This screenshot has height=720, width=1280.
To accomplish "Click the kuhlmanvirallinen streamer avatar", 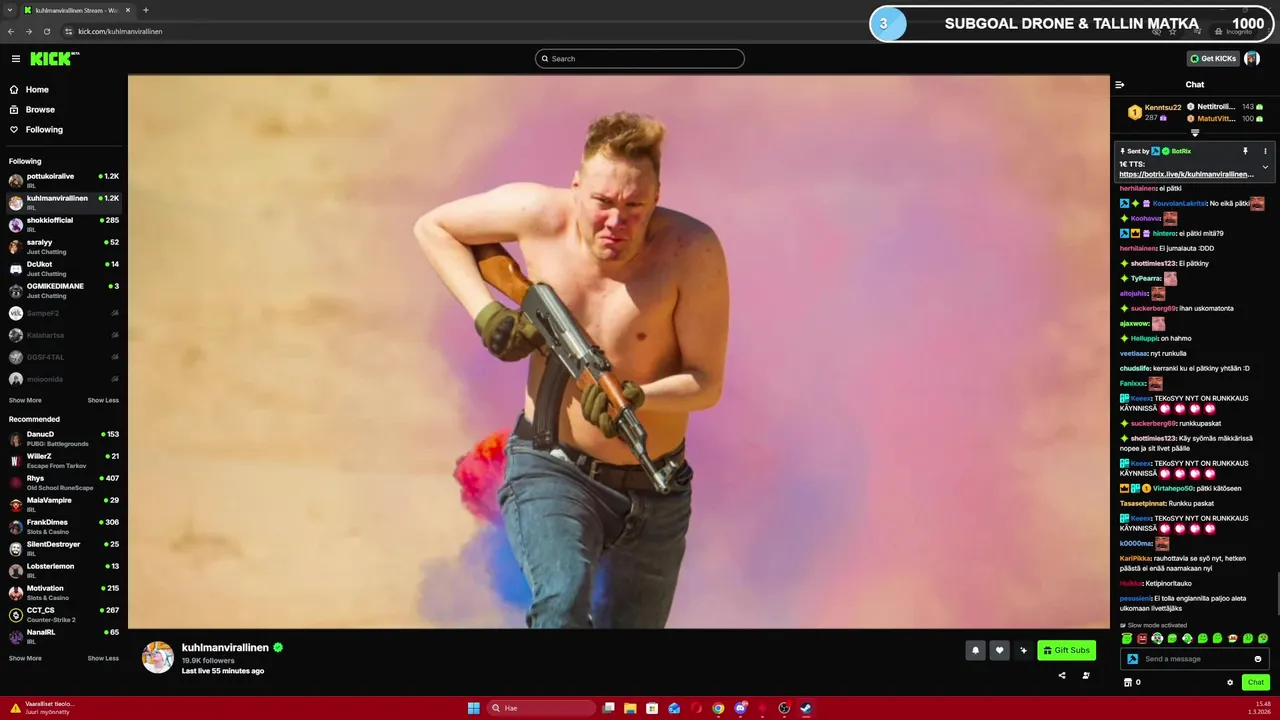I will pyautogui.click(x=158, y=657).
